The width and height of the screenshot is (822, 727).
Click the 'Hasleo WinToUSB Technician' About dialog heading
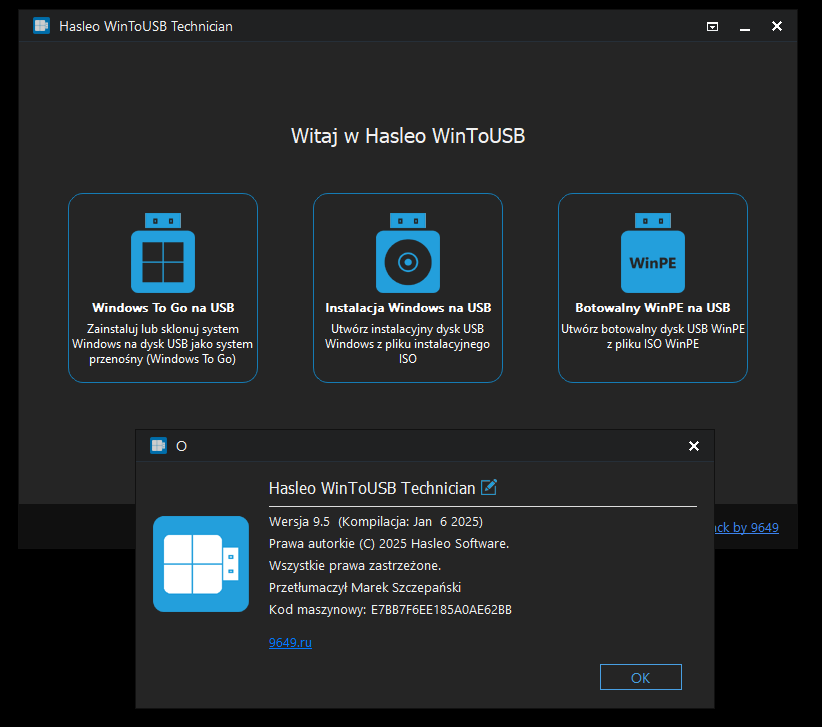click(372, 488)
